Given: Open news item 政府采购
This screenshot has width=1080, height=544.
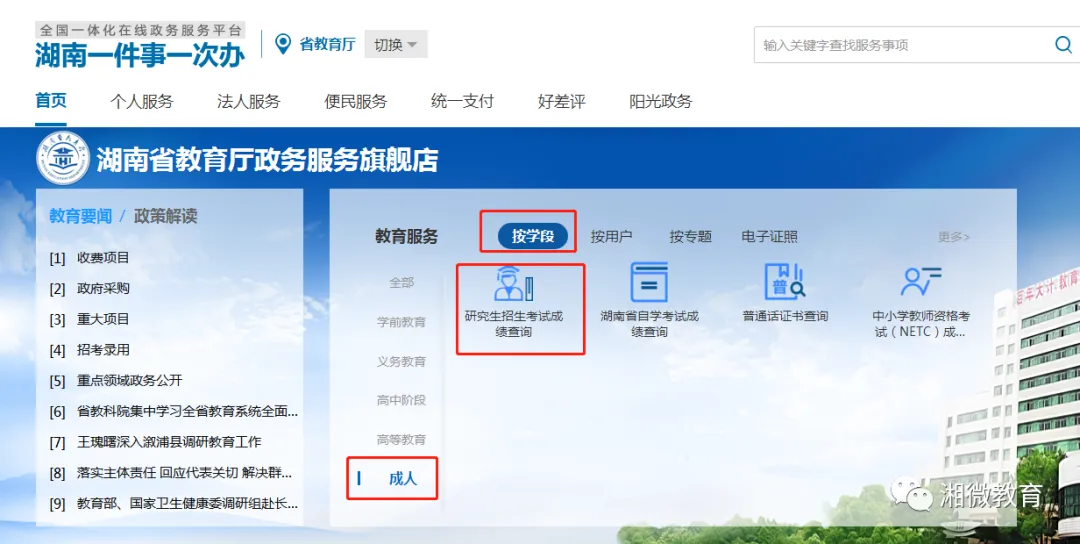Looking at the screenshot, I should (103, 289).
